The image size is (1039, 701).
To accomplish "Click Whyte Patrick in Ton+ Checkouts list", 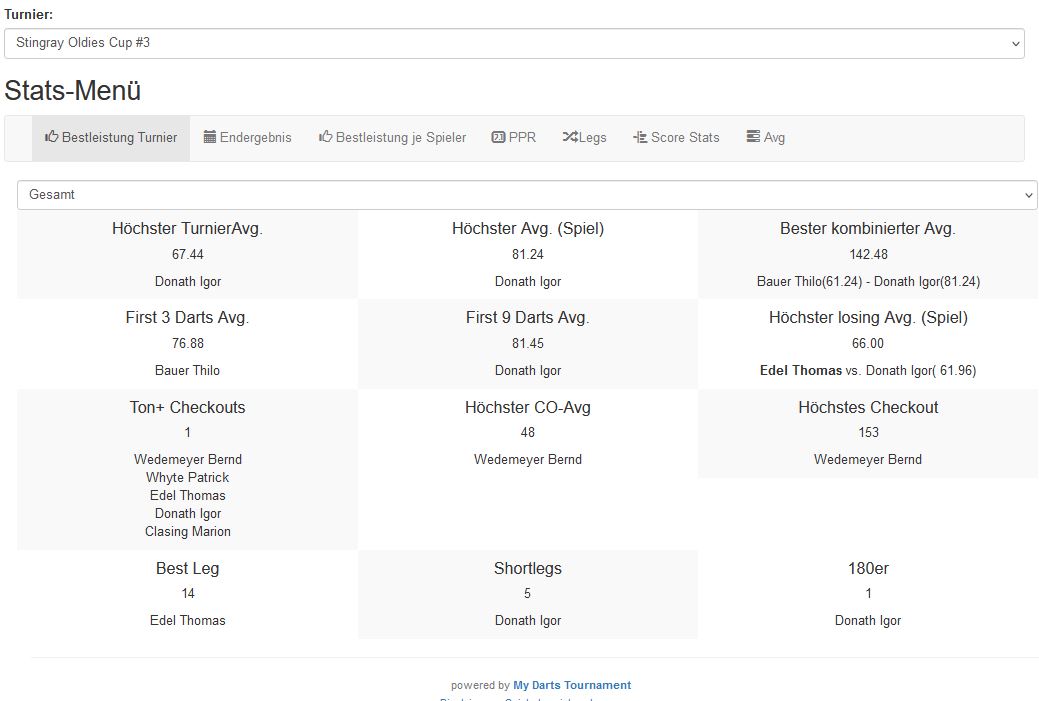I will pyautogui.click(x=187, y=477).
